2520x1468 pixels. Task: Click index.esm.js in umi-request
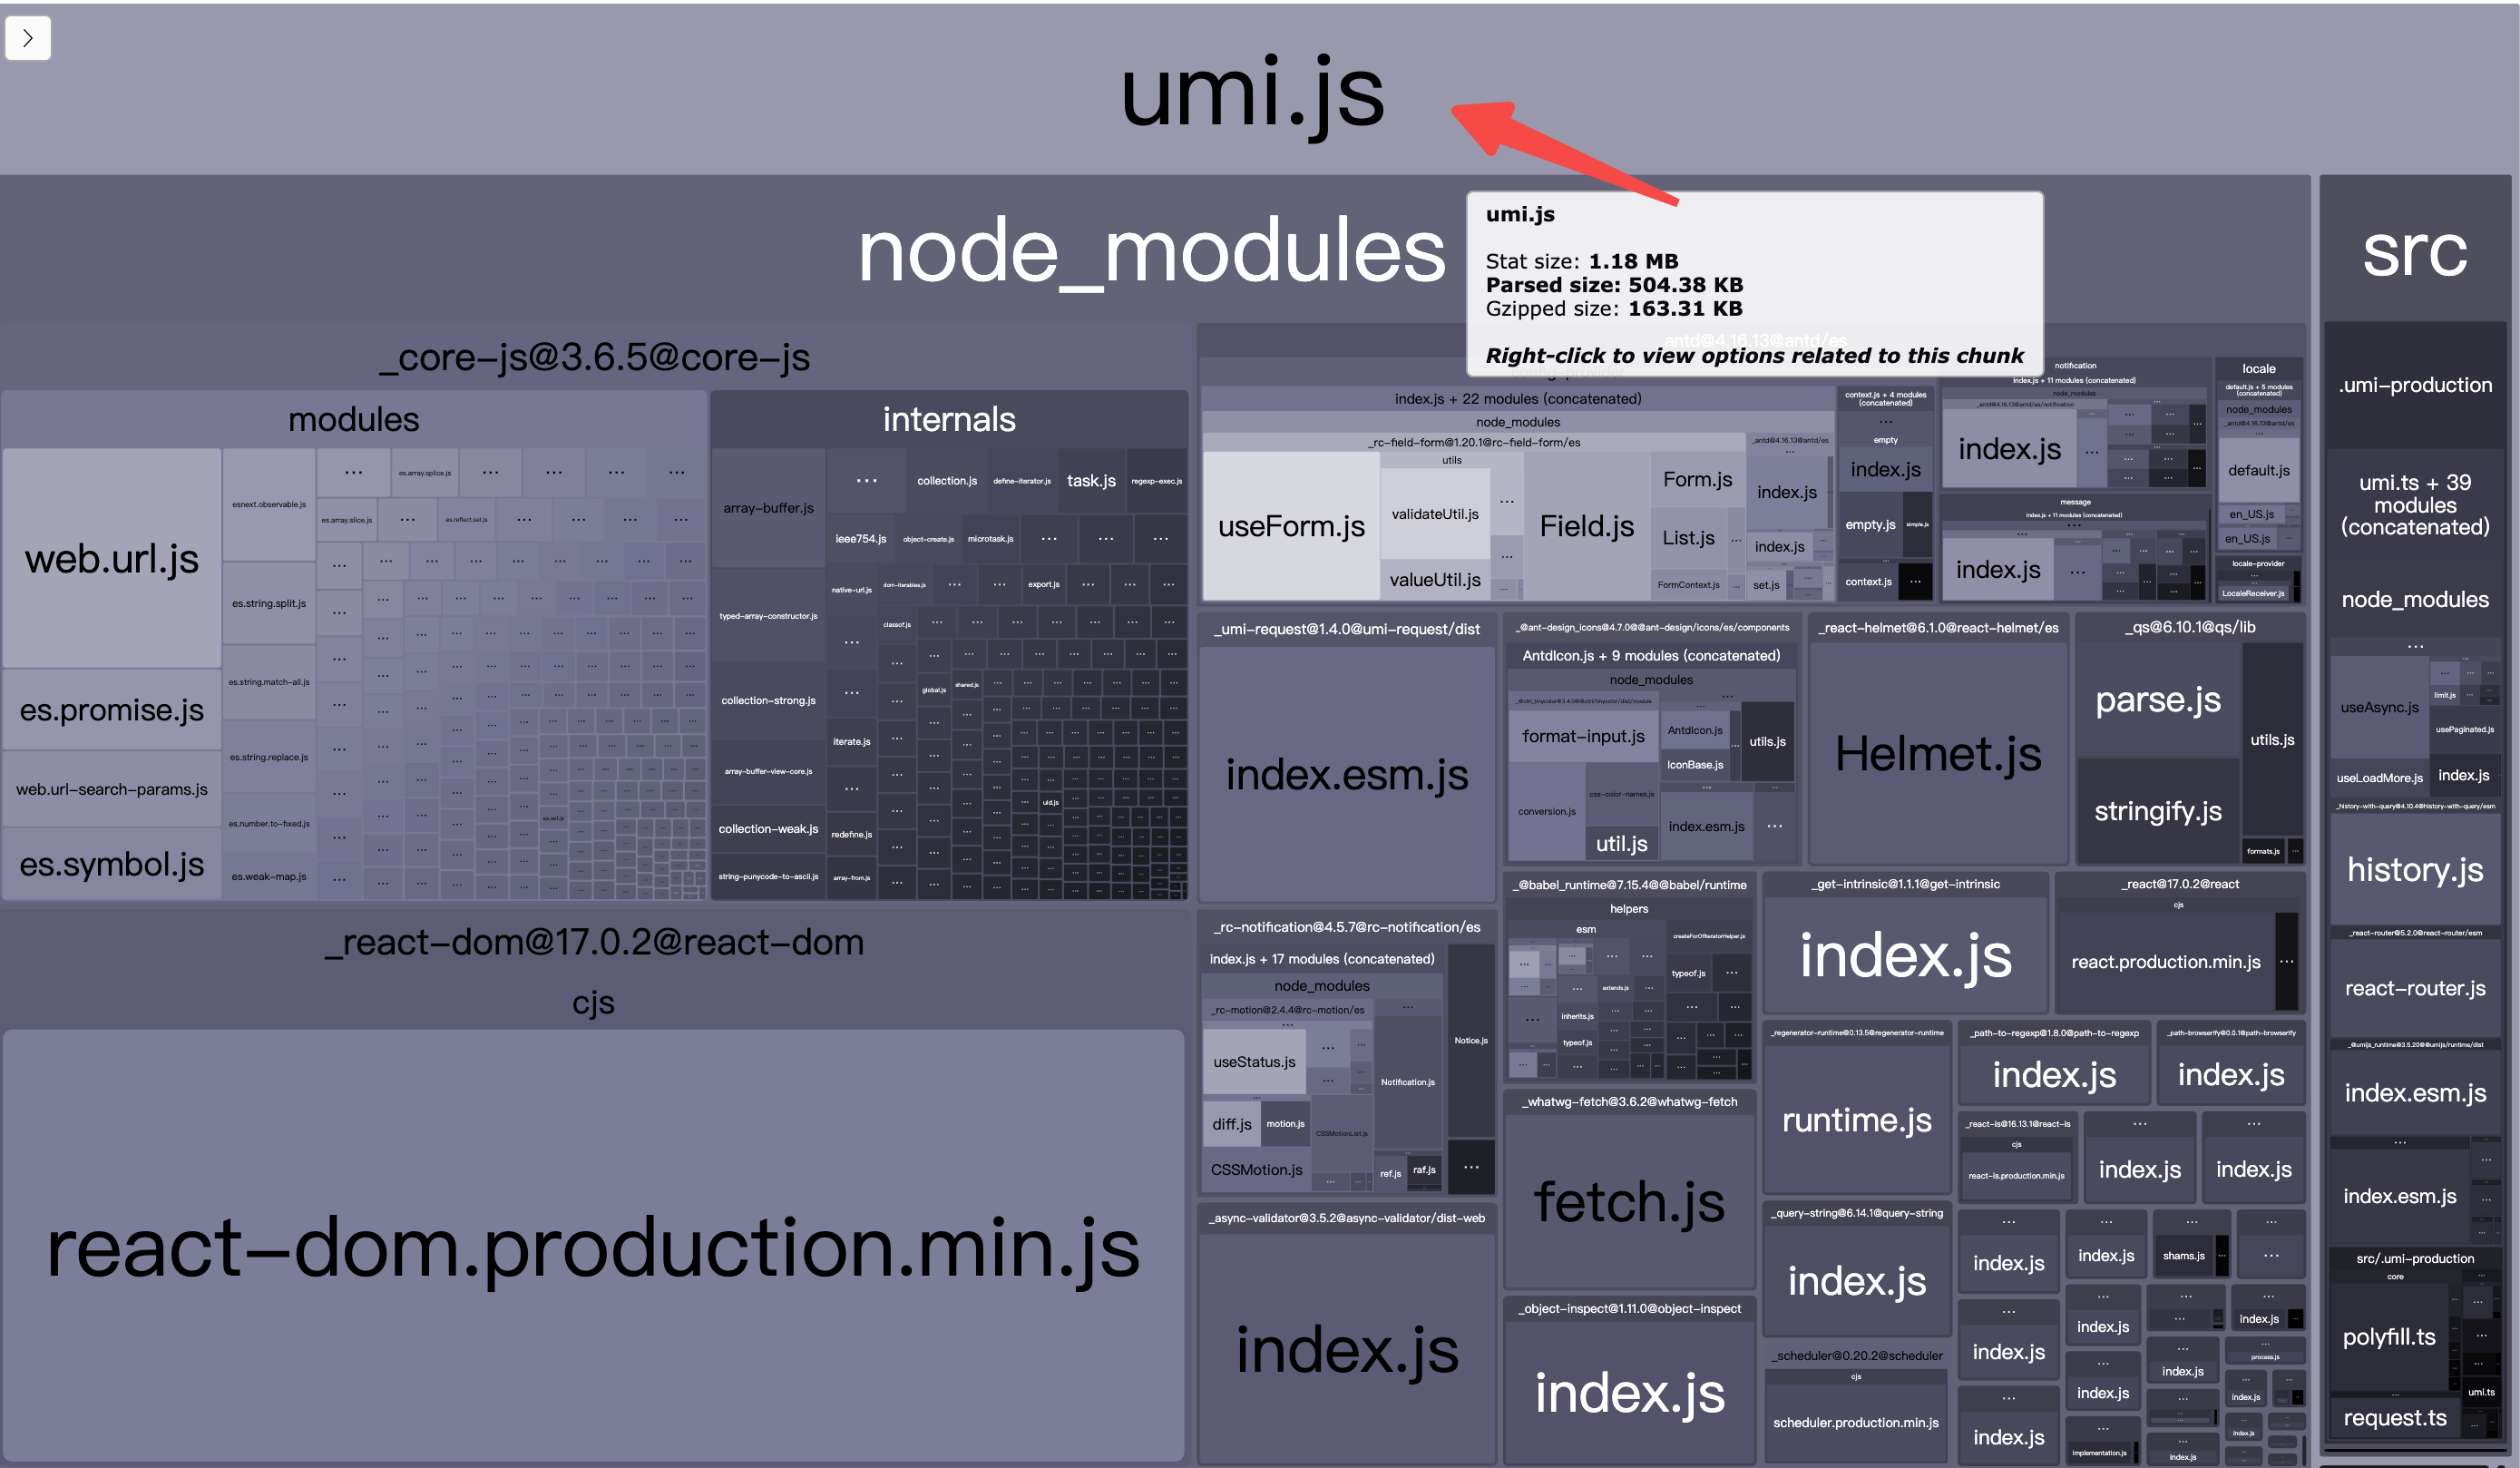pos(1346,774)
